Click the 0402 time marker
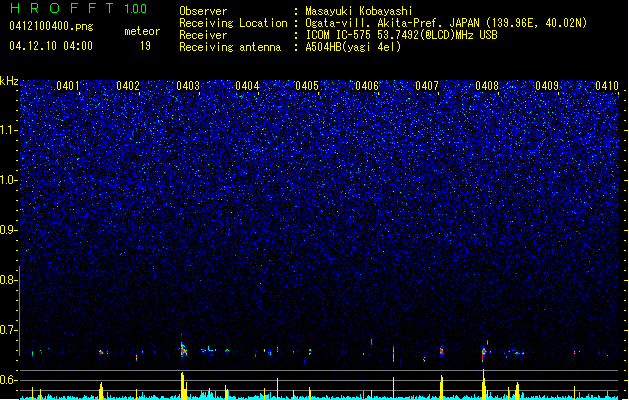 click(128, 86)
